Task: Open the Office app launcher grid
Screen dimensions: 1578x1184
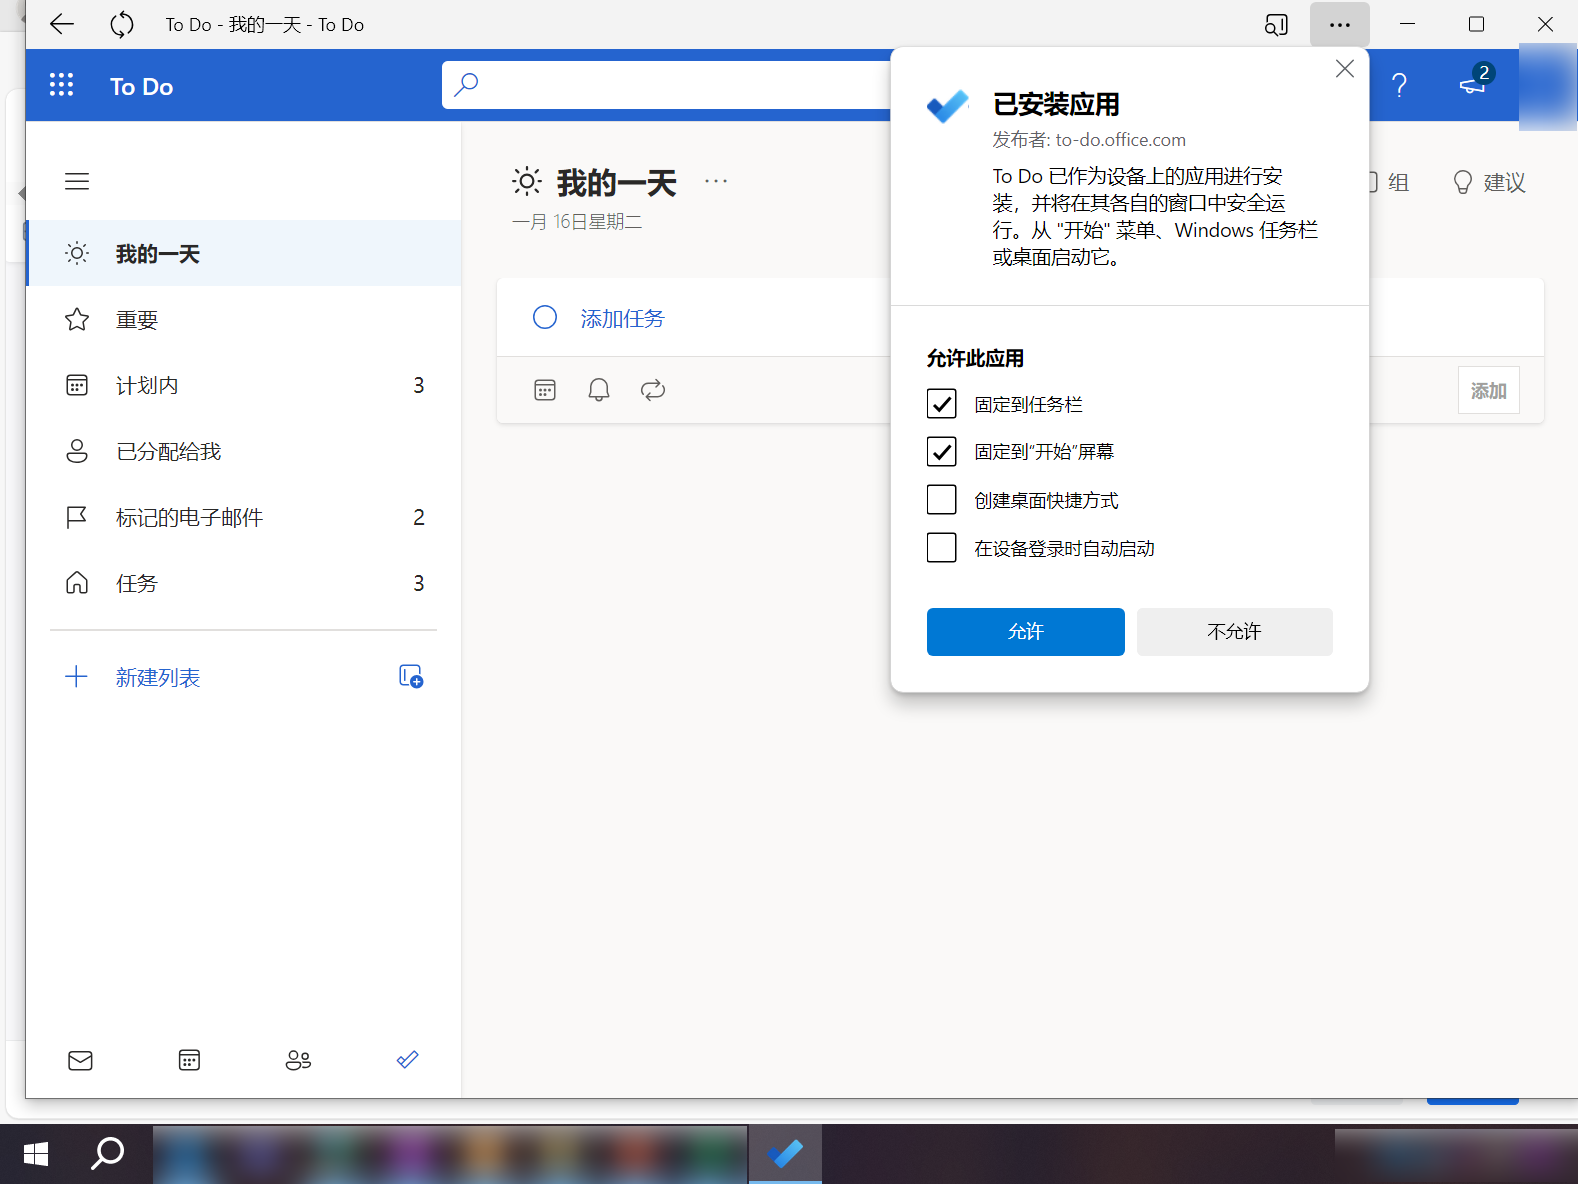Action: click(x=62, y=86)
